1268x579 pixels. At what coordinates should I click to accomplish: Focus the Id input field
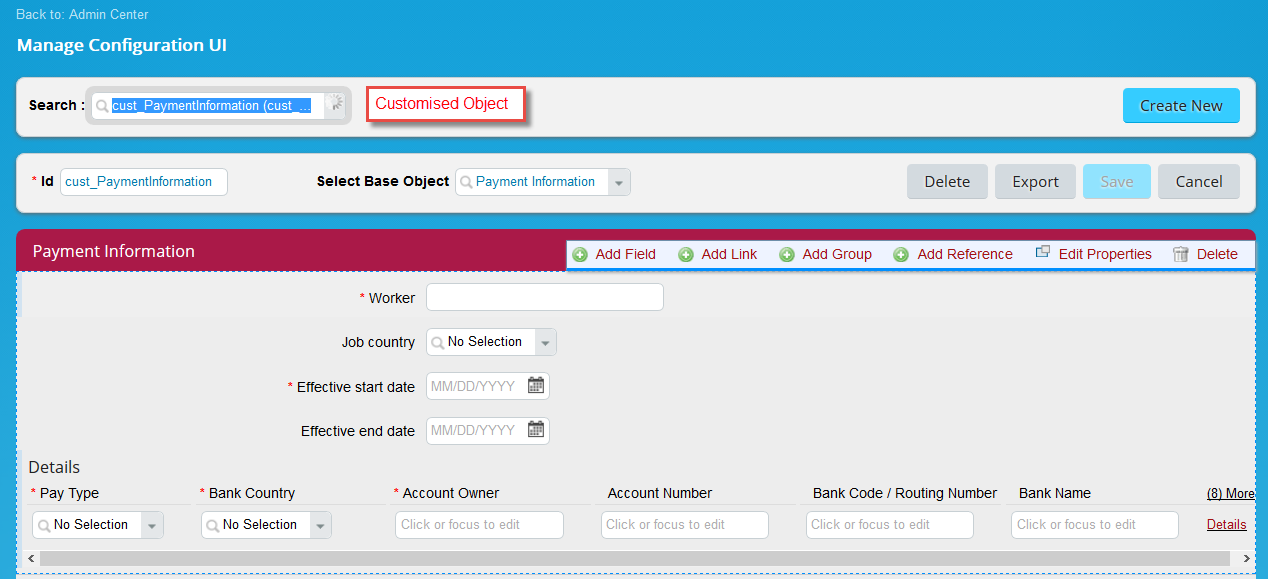(x=144, y=181)
